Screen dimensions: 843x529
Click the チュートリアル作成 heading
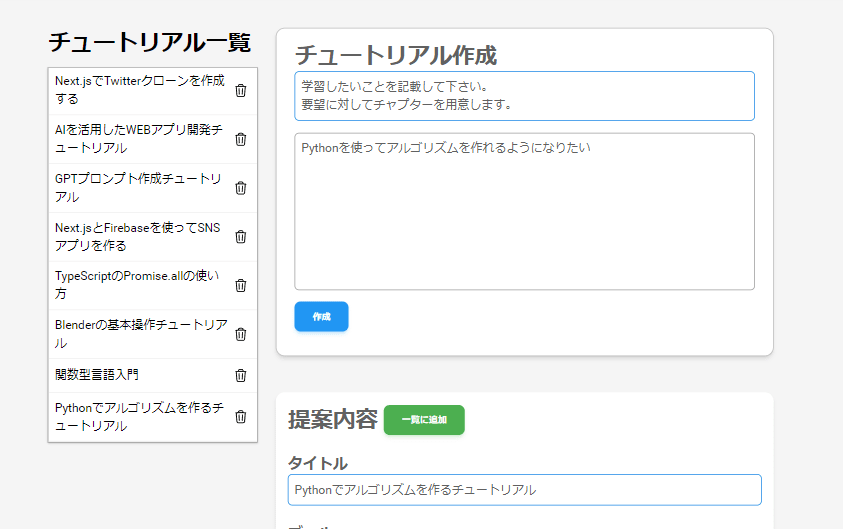(x=396, y=55)
